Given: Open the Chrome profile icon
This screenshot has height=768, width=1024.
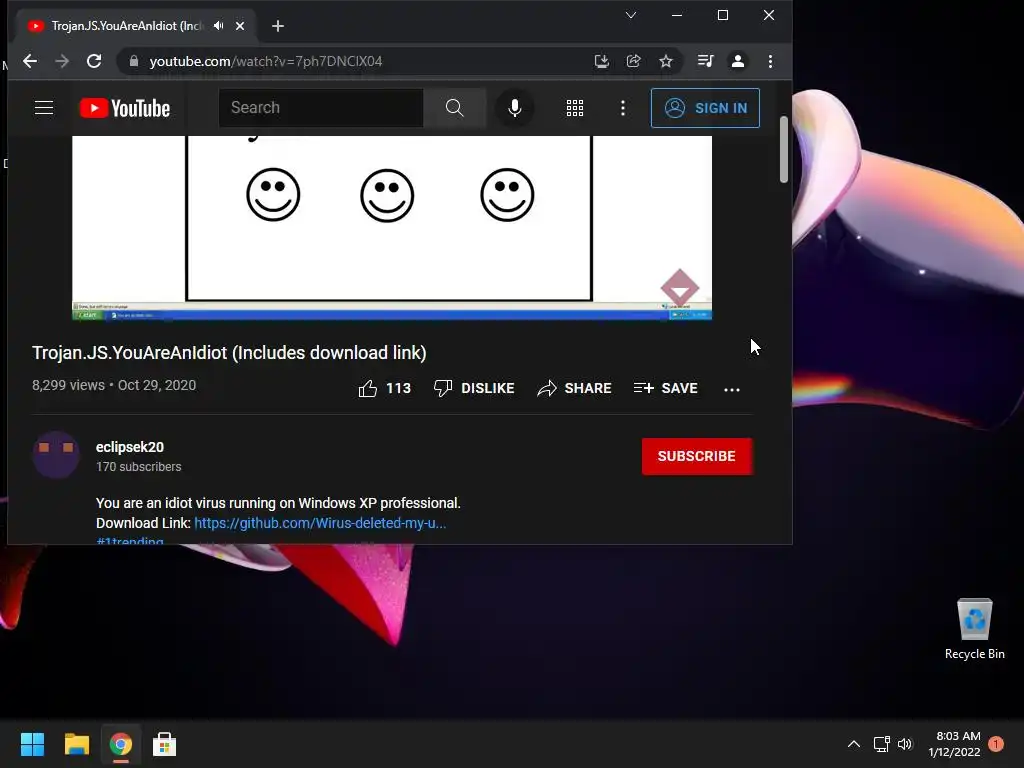Looking at the screenshot, I should pos(737,61).
